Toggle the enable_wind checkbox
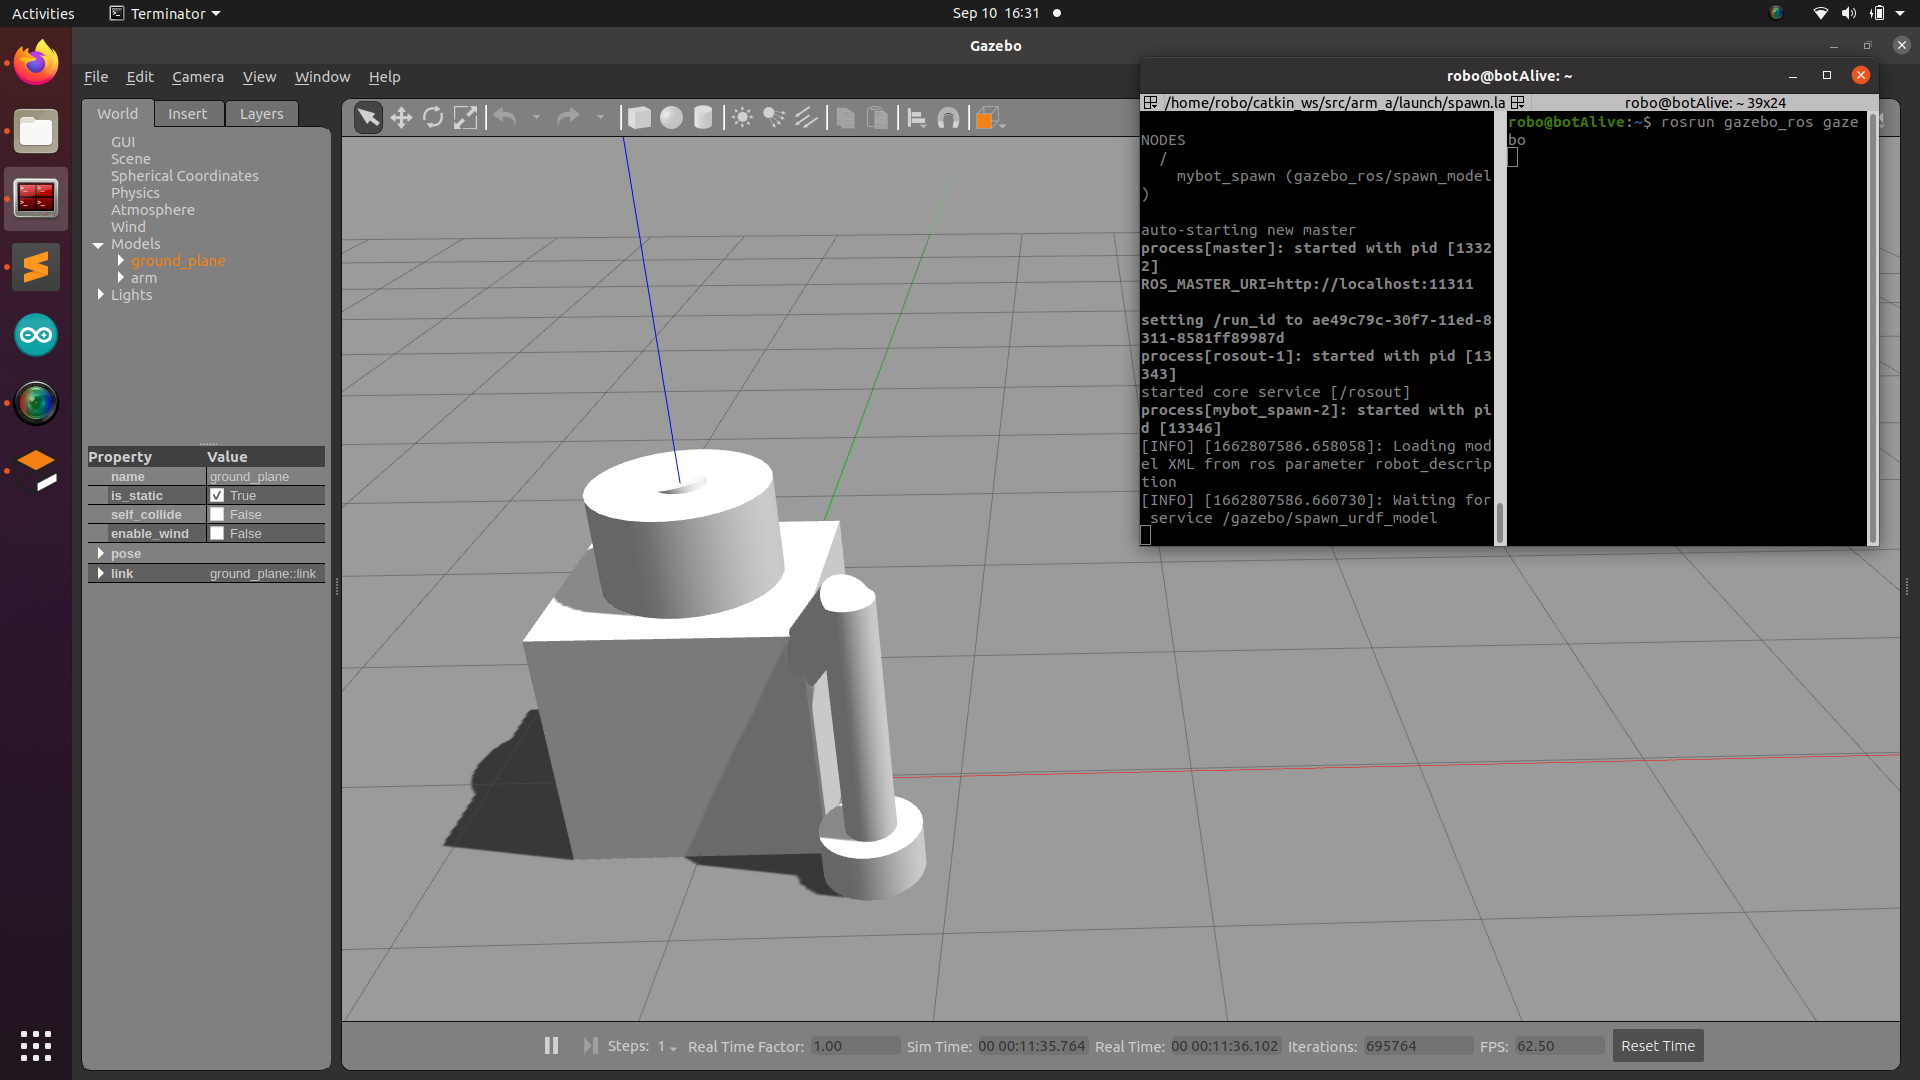 pos(217,533)
